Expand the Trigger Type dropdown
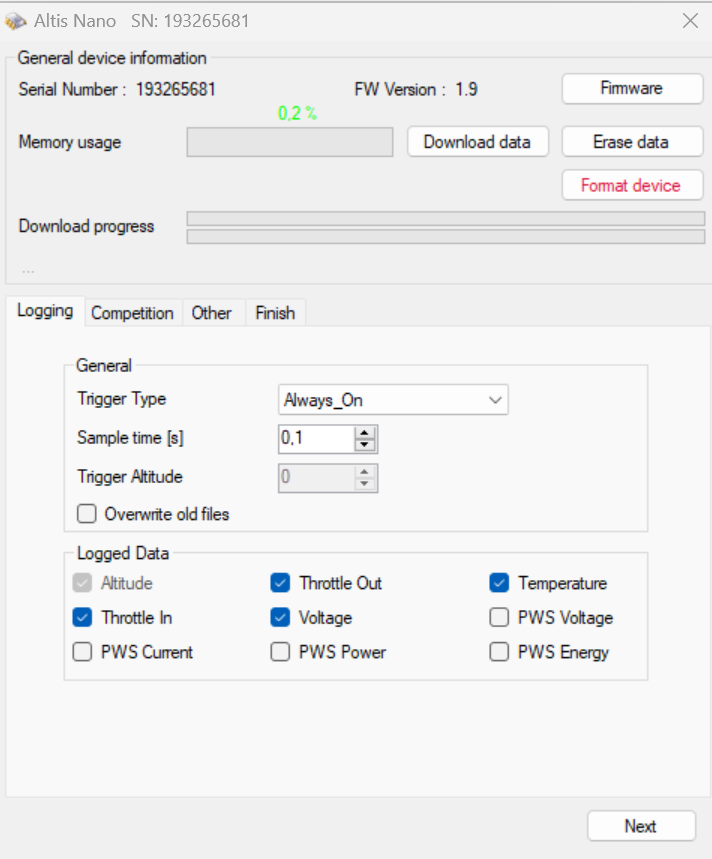The height and width of the screenshot is (859, 712). point(393,400)
